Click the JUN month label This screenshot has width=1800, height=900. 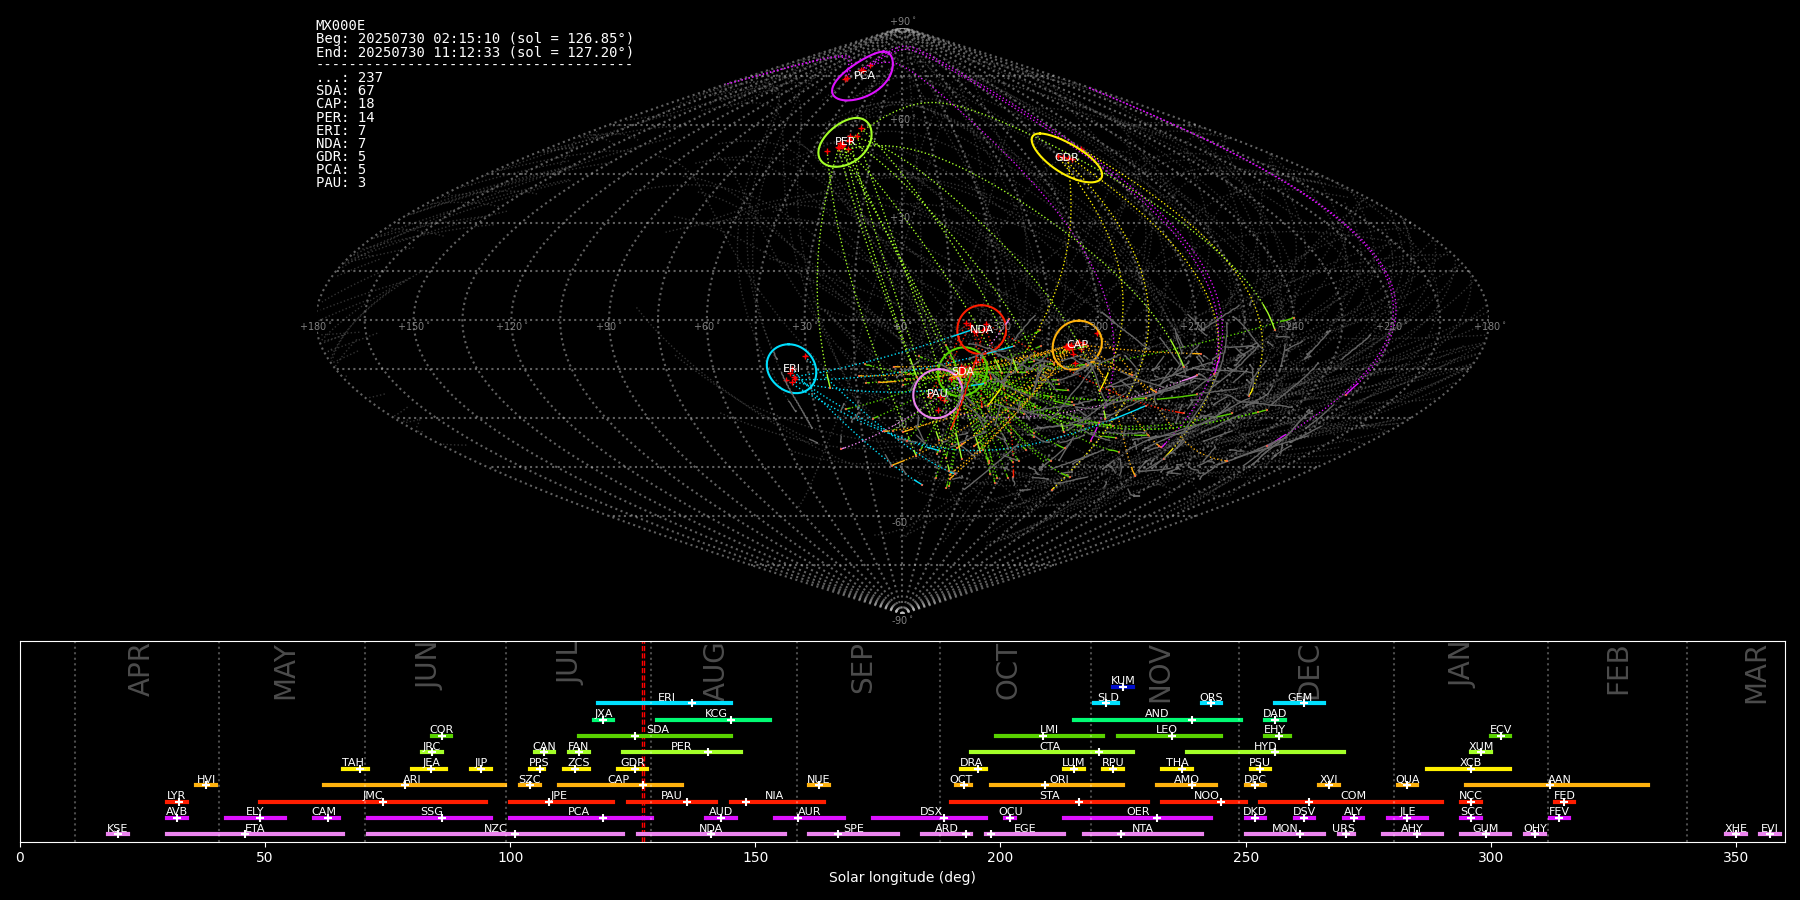coord(427,666)
